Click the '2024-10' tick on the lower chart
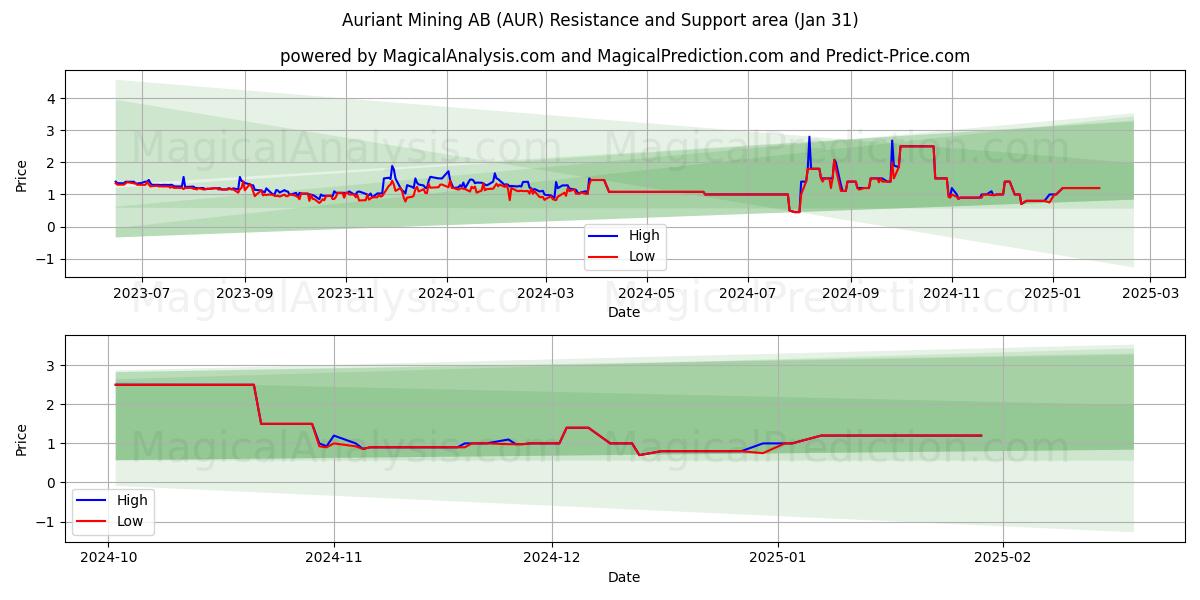The height and width of the screenshot is (600, 1200). point(108,558)
